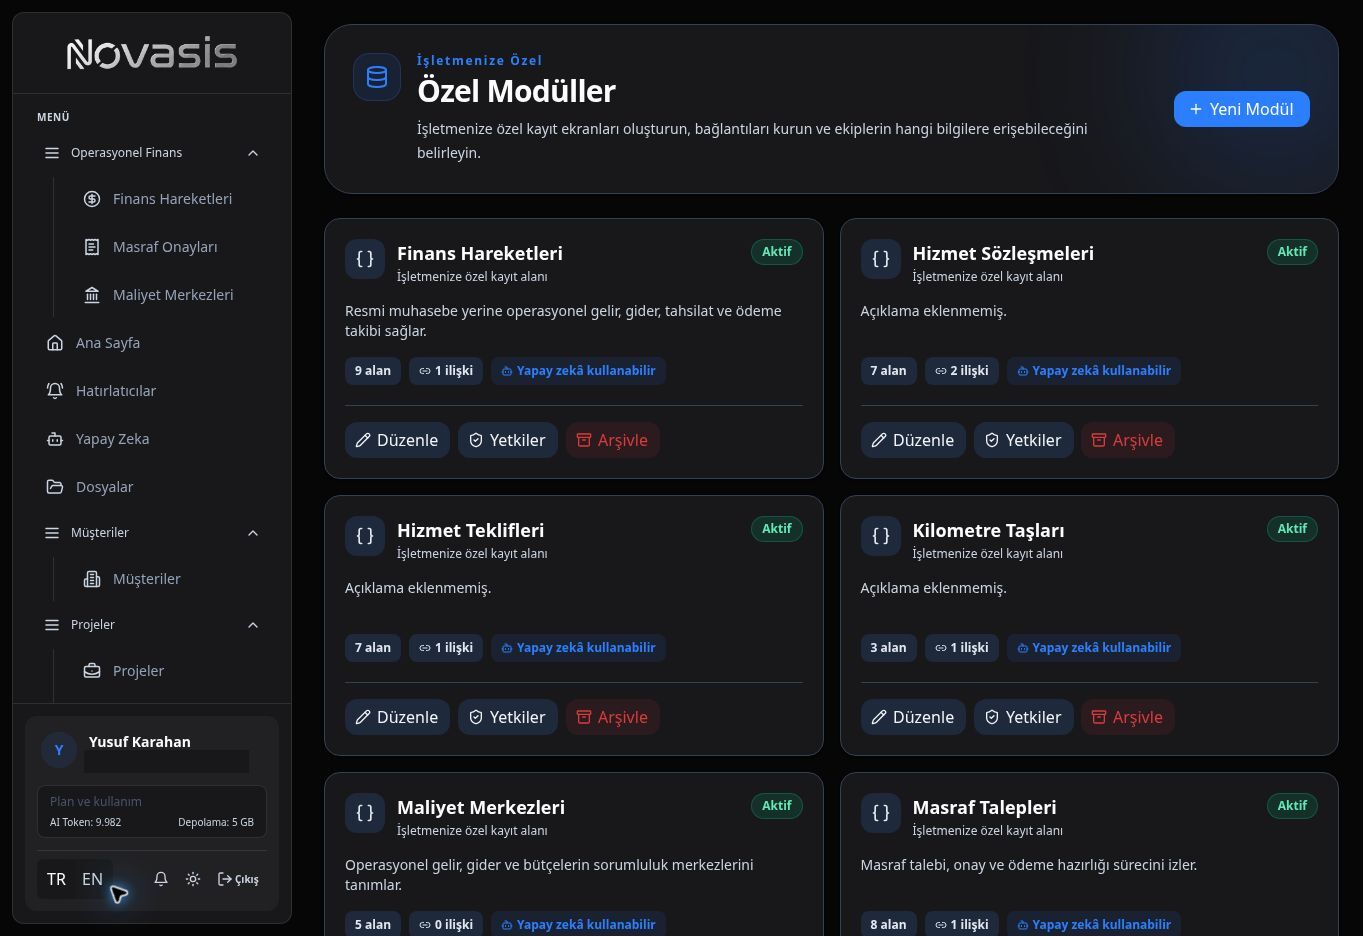Screen dimensions: 1363x936
Task: Open Yetkiler for Kilometre Taşları
Action: pos(1023,717)
